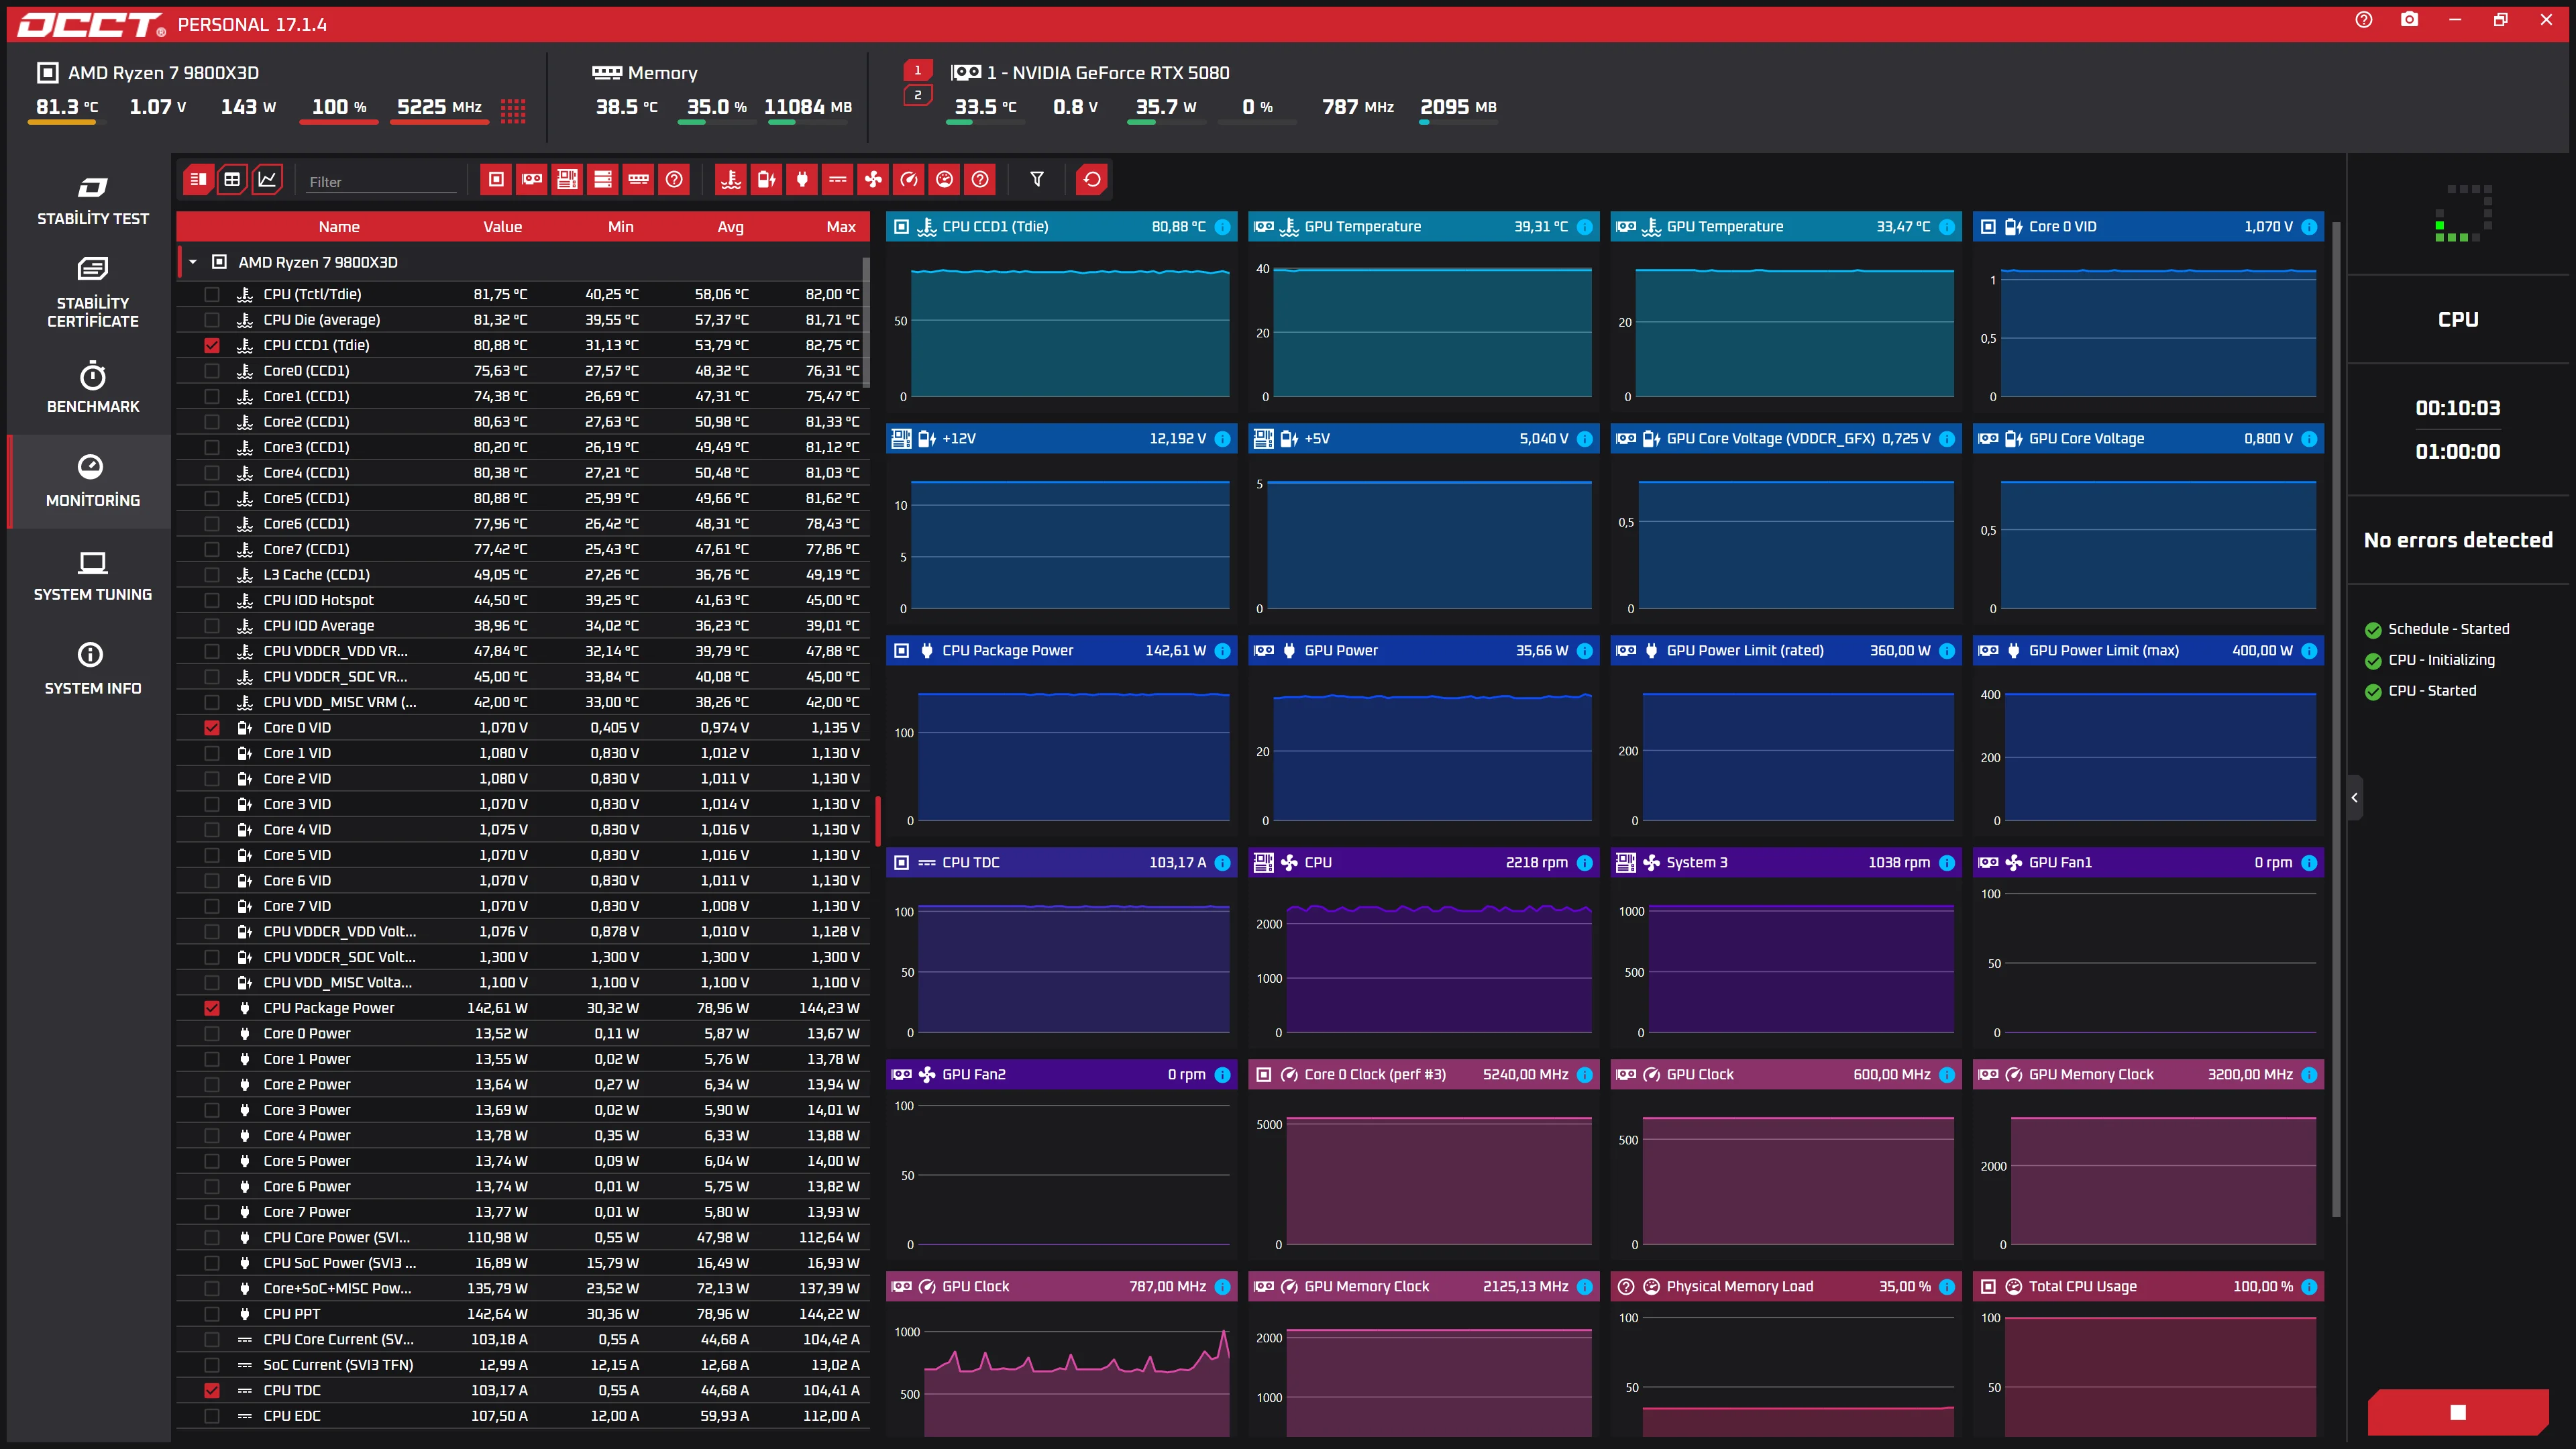Focus the Filter text field
2576x1449 pixels.
tap(380, 182)
